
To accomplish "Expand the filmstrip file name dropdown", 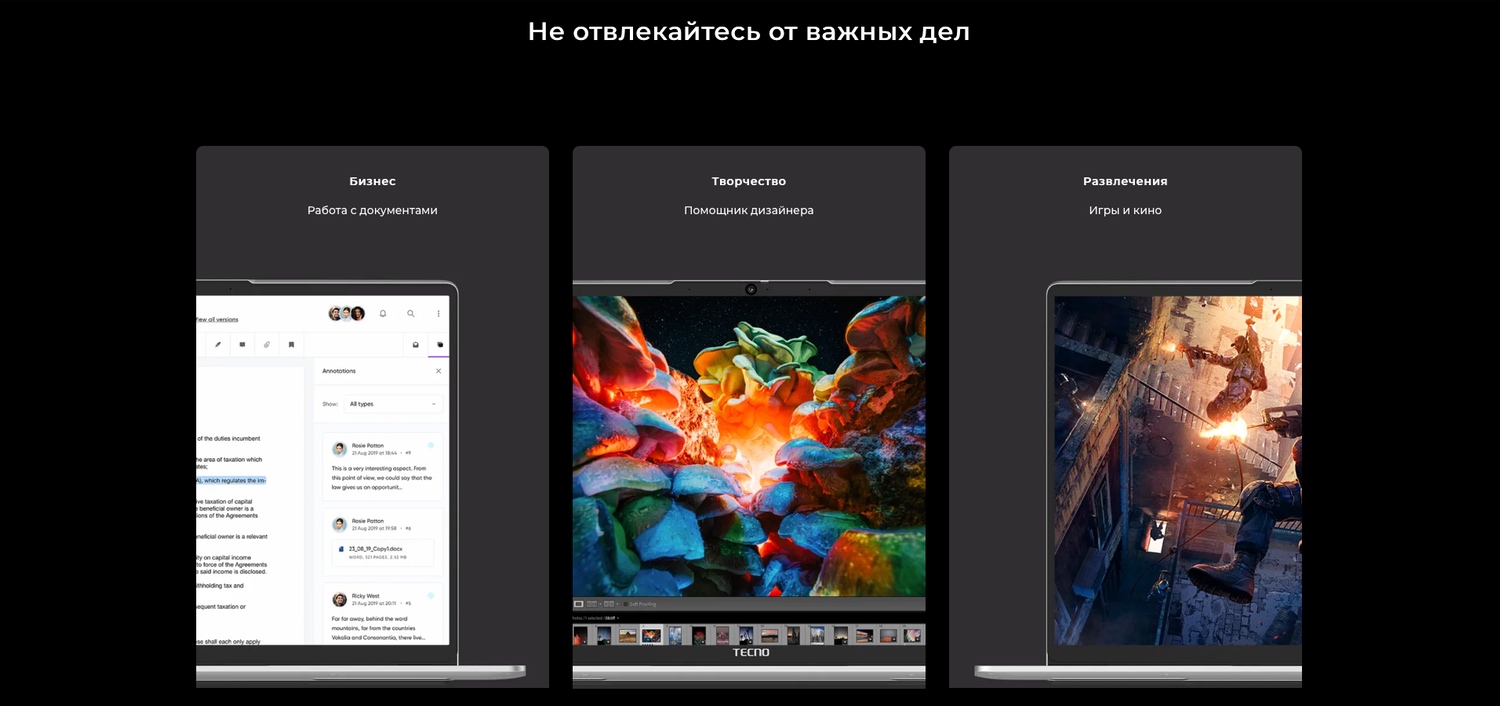I will 618,619.
